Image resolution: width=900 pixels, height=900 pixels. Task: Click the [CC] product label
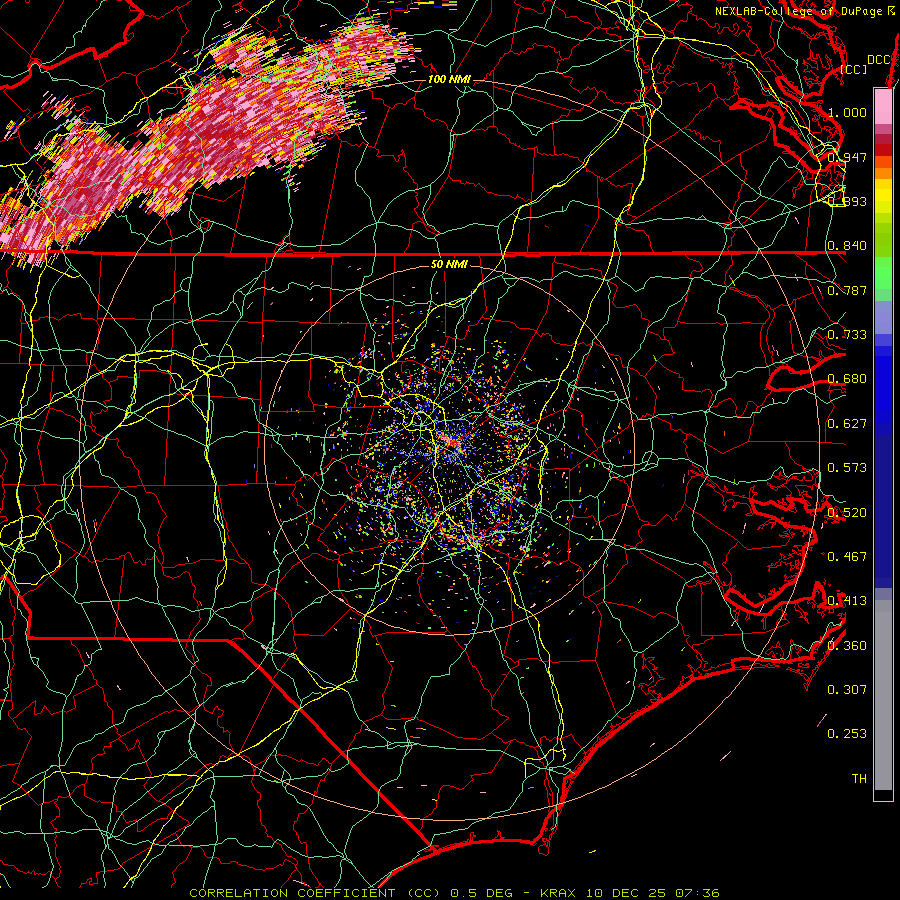click(854, 69)
